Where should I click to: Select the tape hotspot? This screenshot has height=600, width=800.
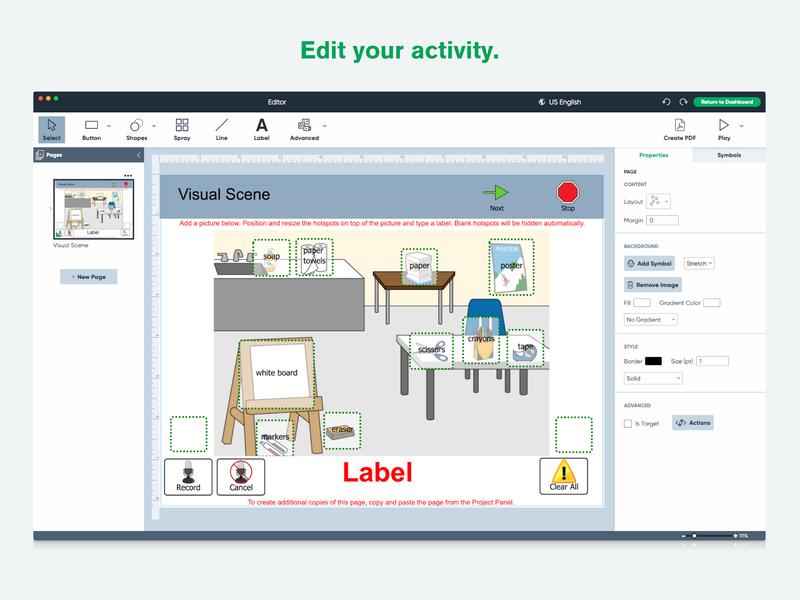[525, 348]
